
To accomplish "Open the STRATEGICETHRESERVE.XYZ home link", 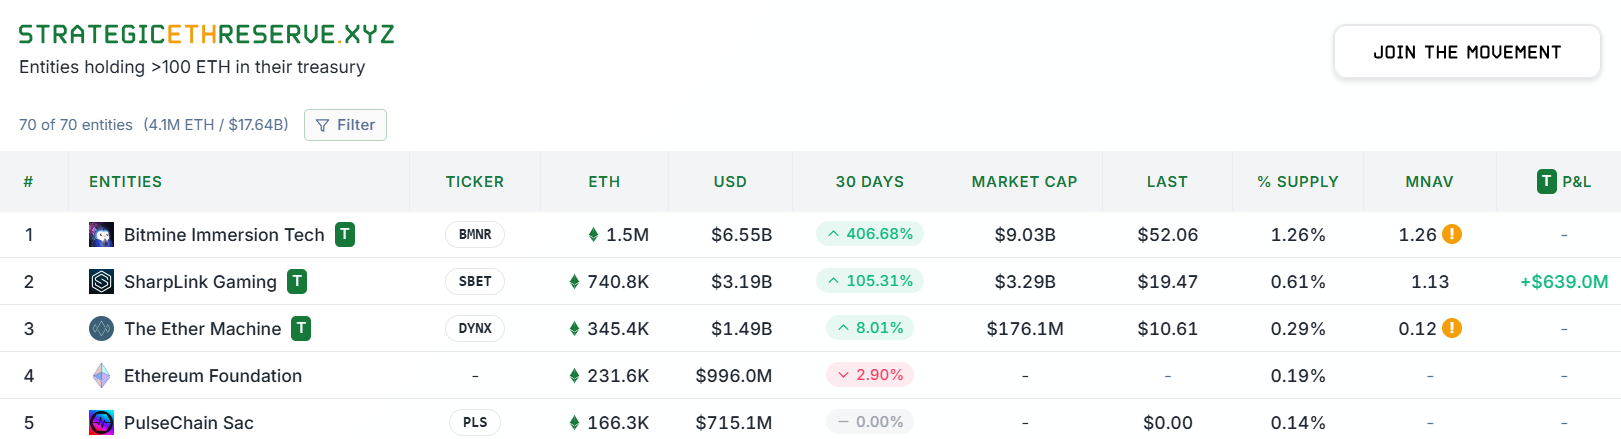I will (x=207, y=35).
